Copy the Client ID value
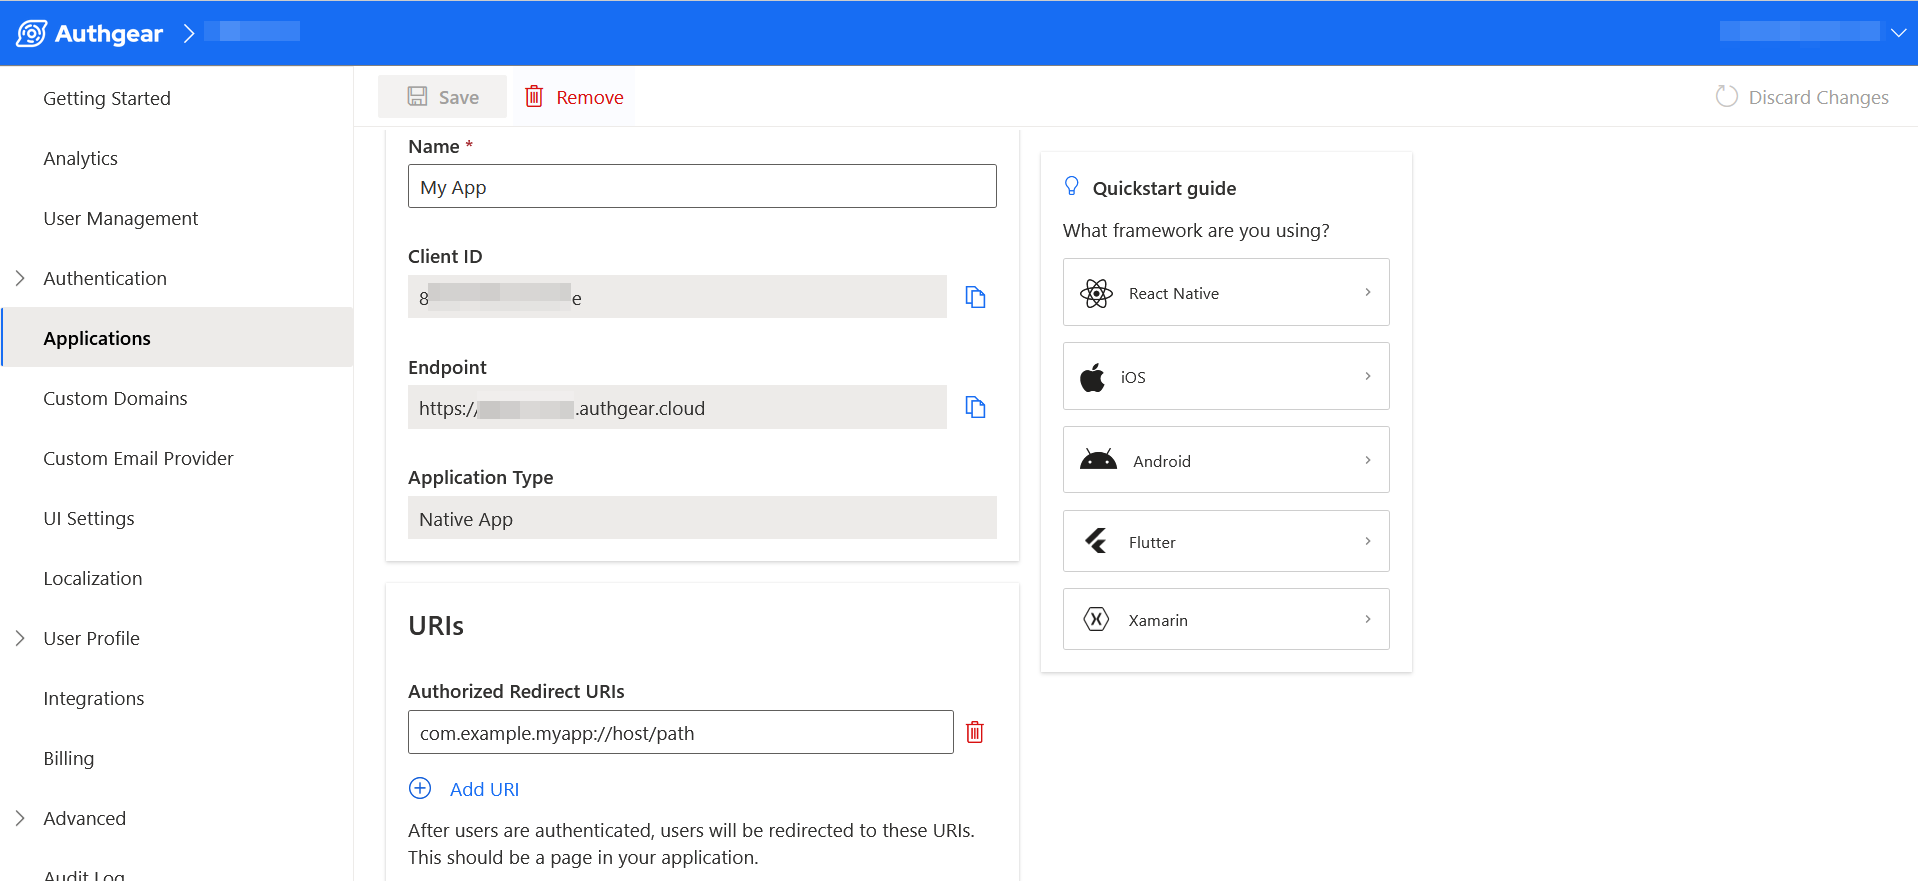 (975, 297)
